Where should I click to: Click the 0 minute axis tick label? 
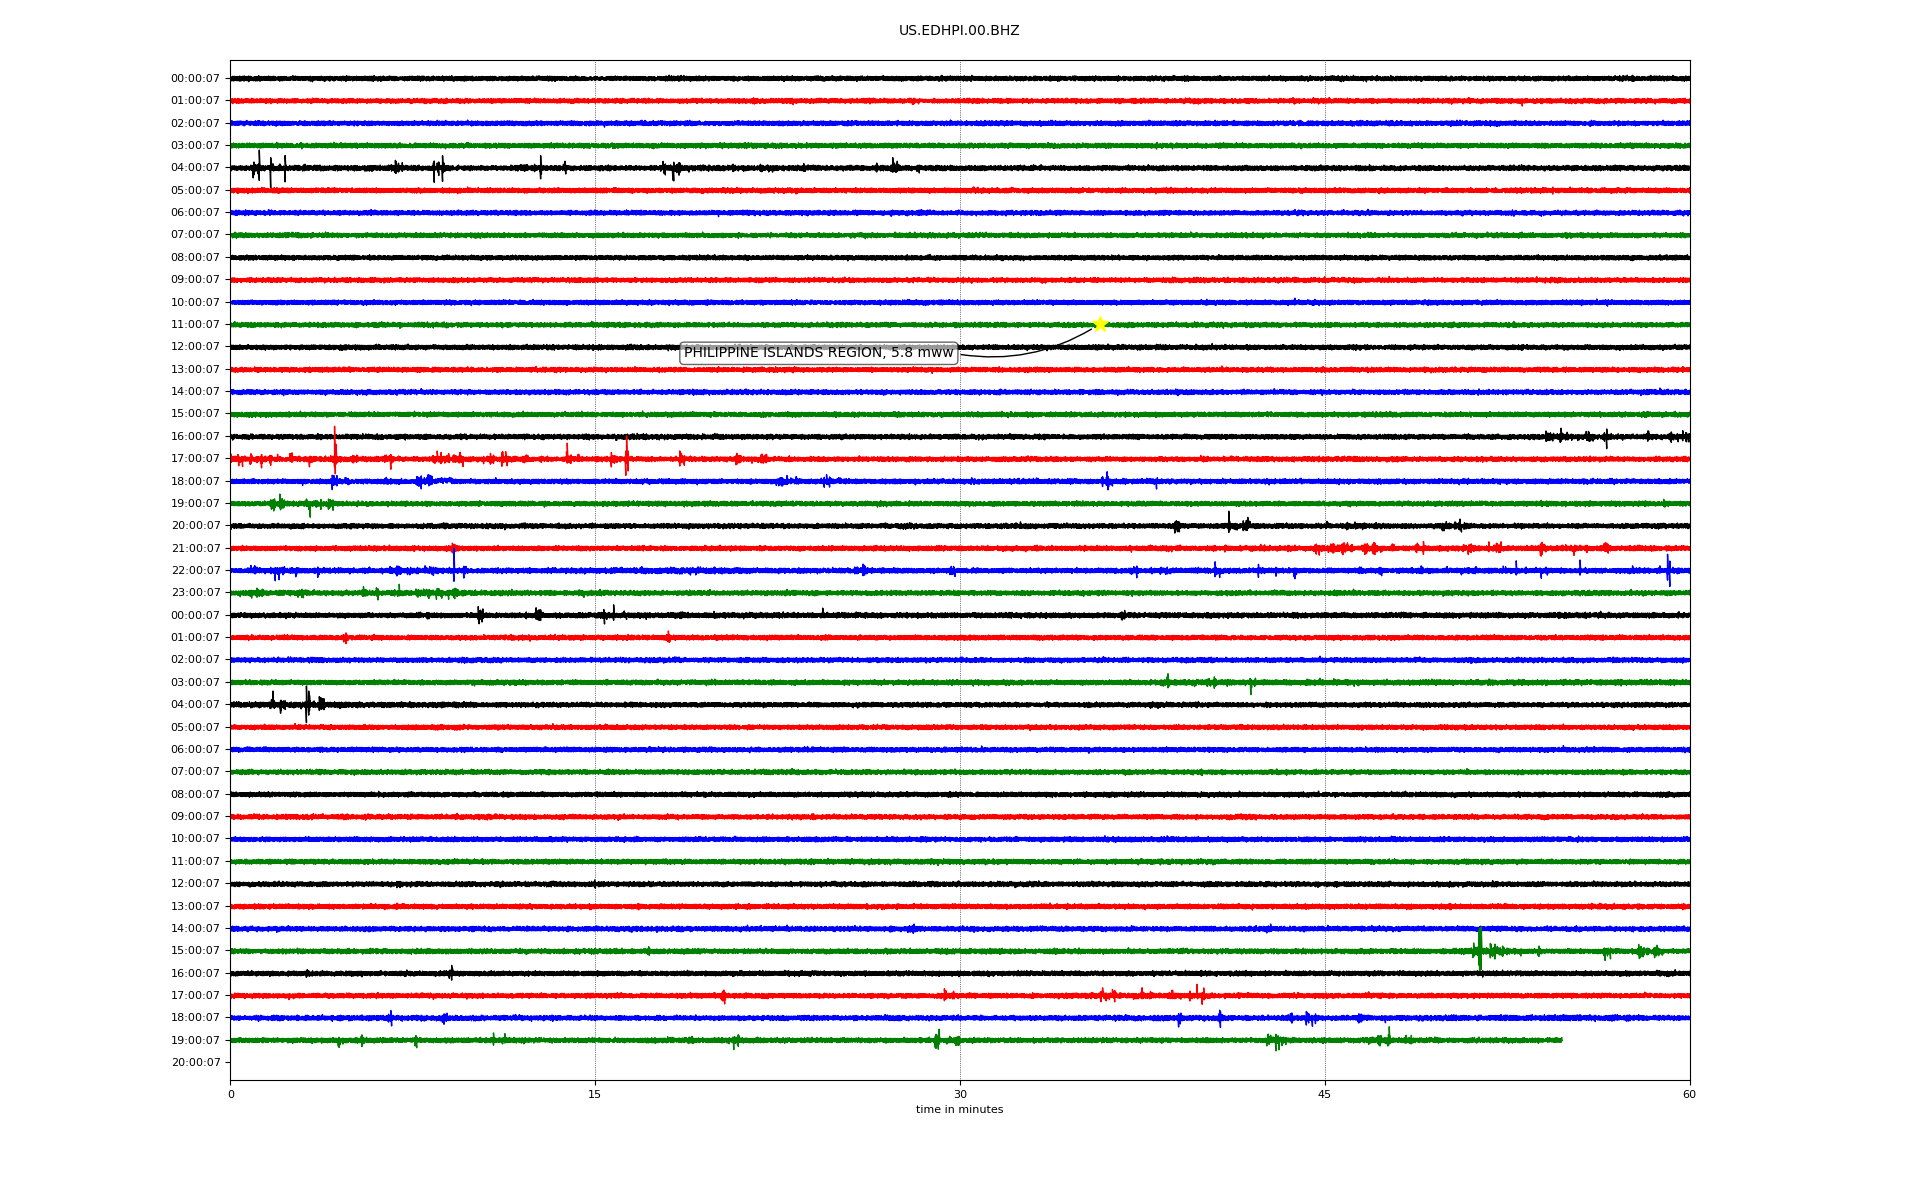click(231, 1094)
